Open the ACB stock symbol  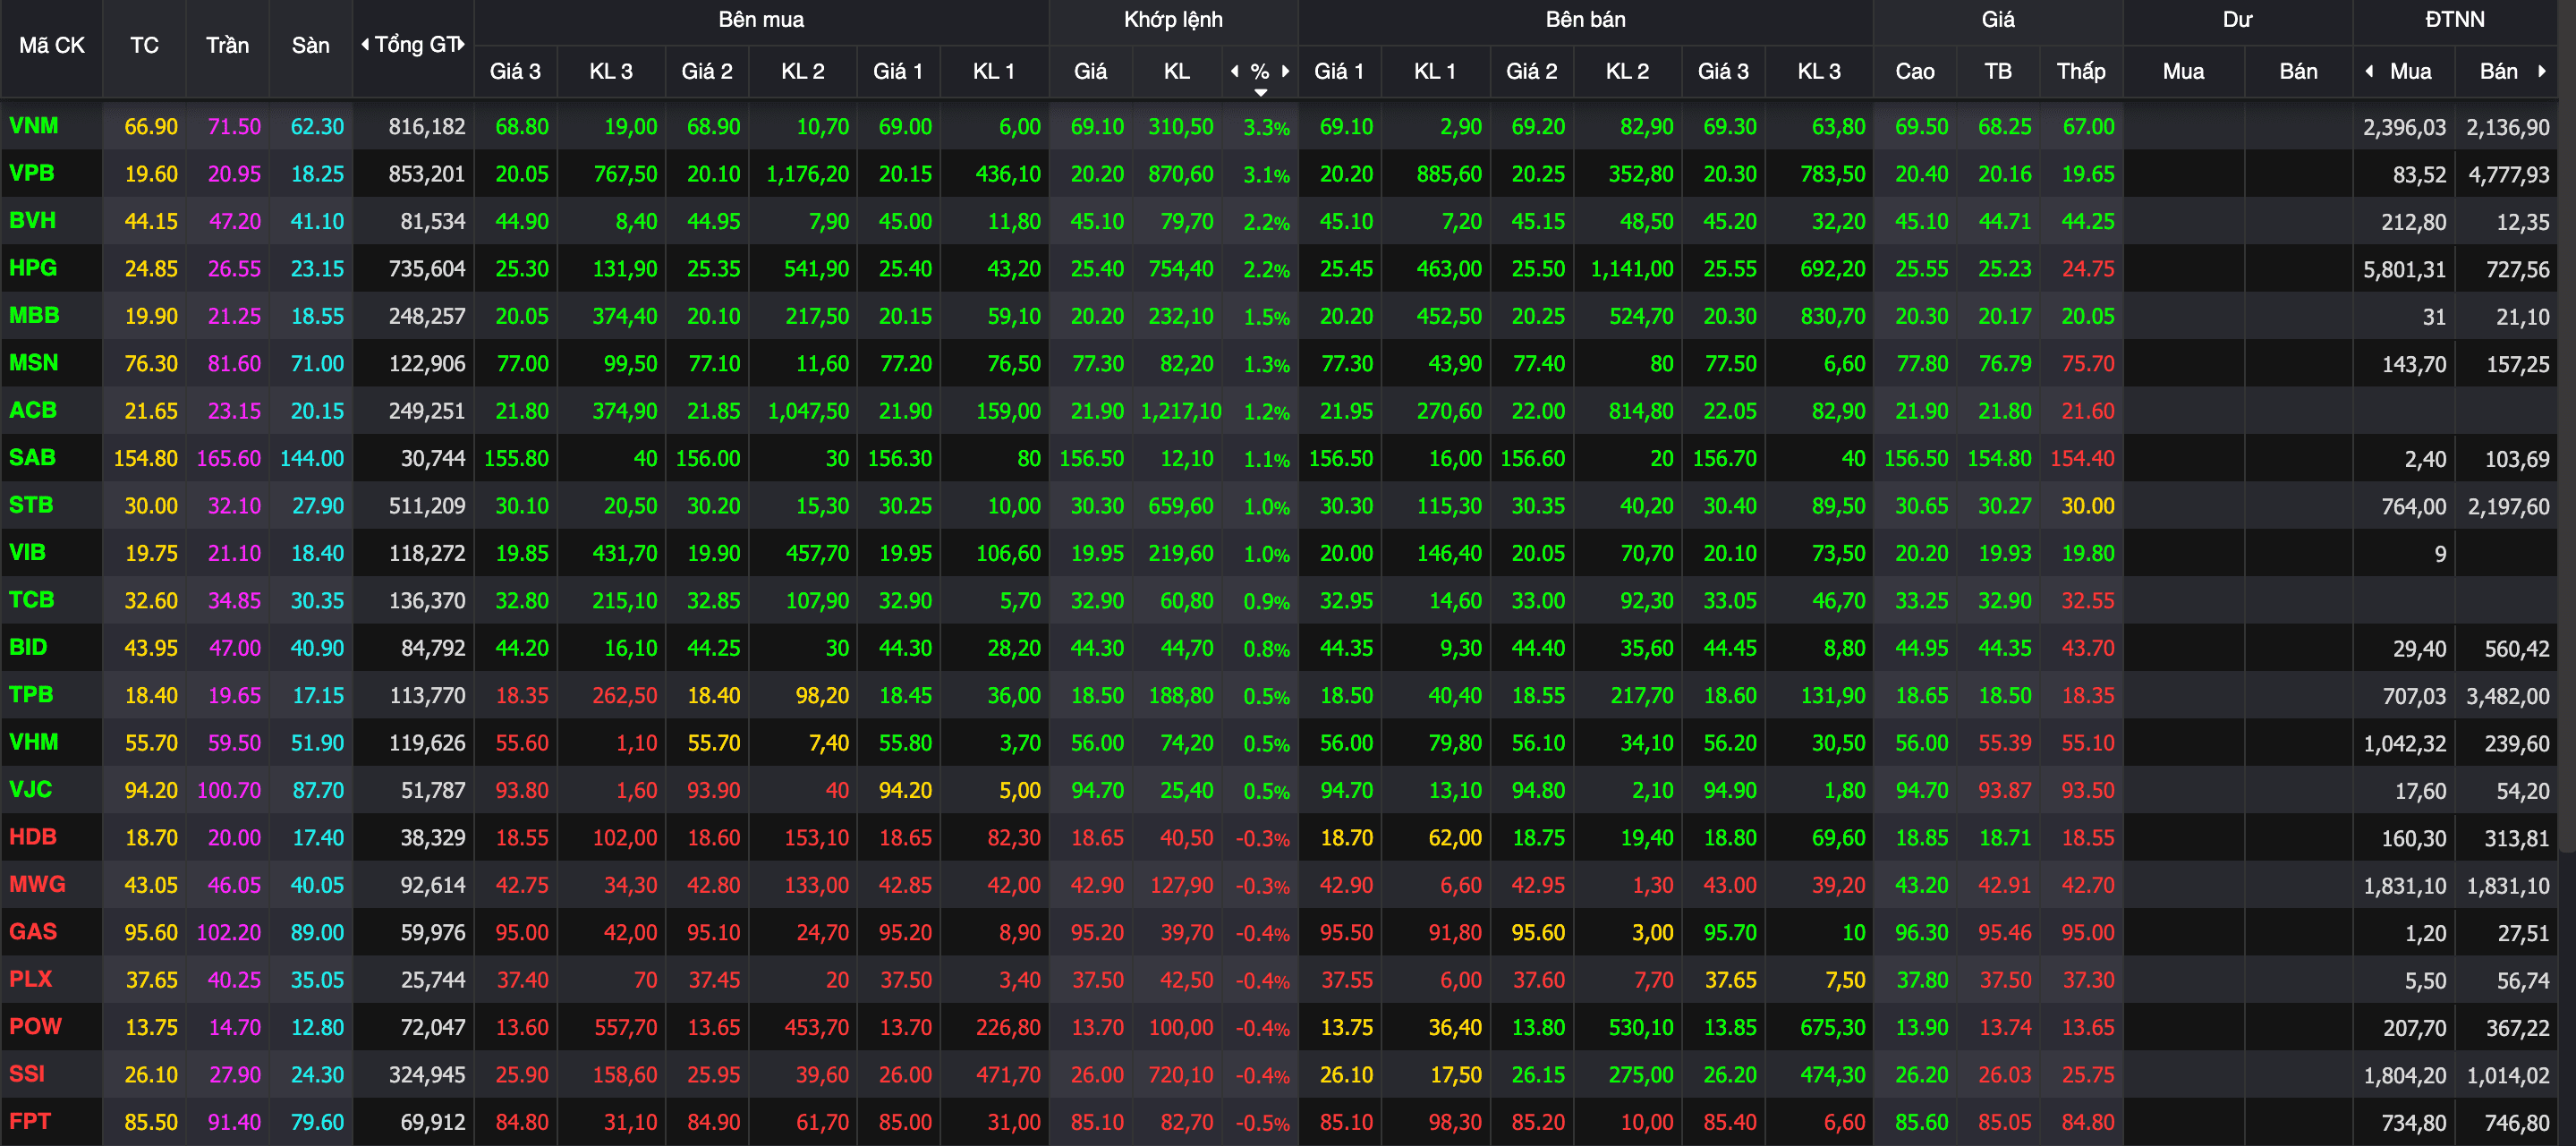(33, 410)
